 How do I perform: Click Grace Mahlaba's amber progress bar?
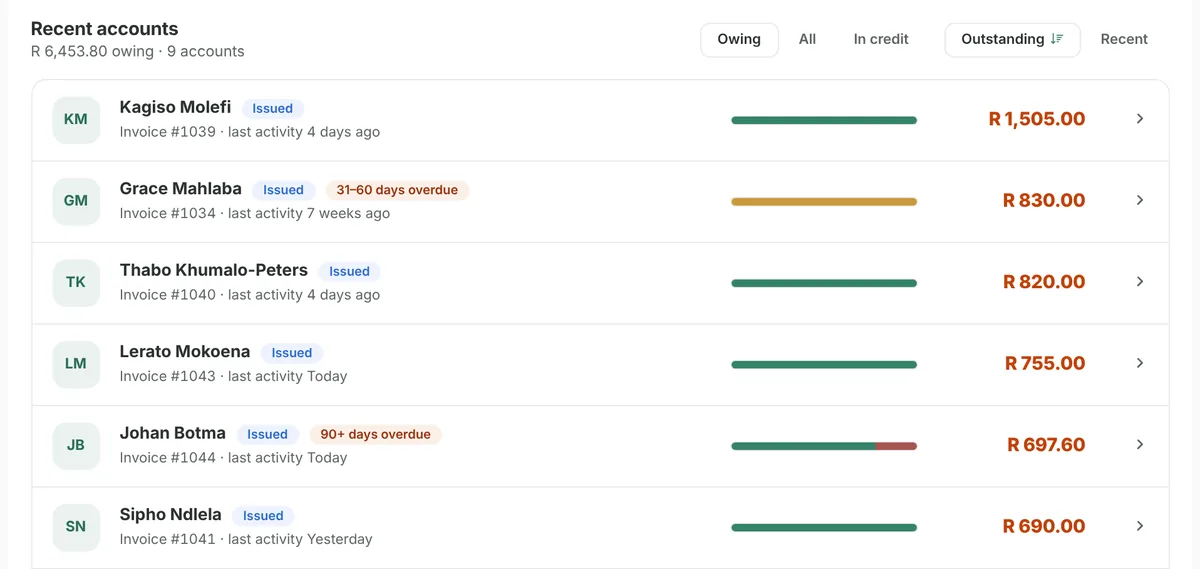(824, 202)
